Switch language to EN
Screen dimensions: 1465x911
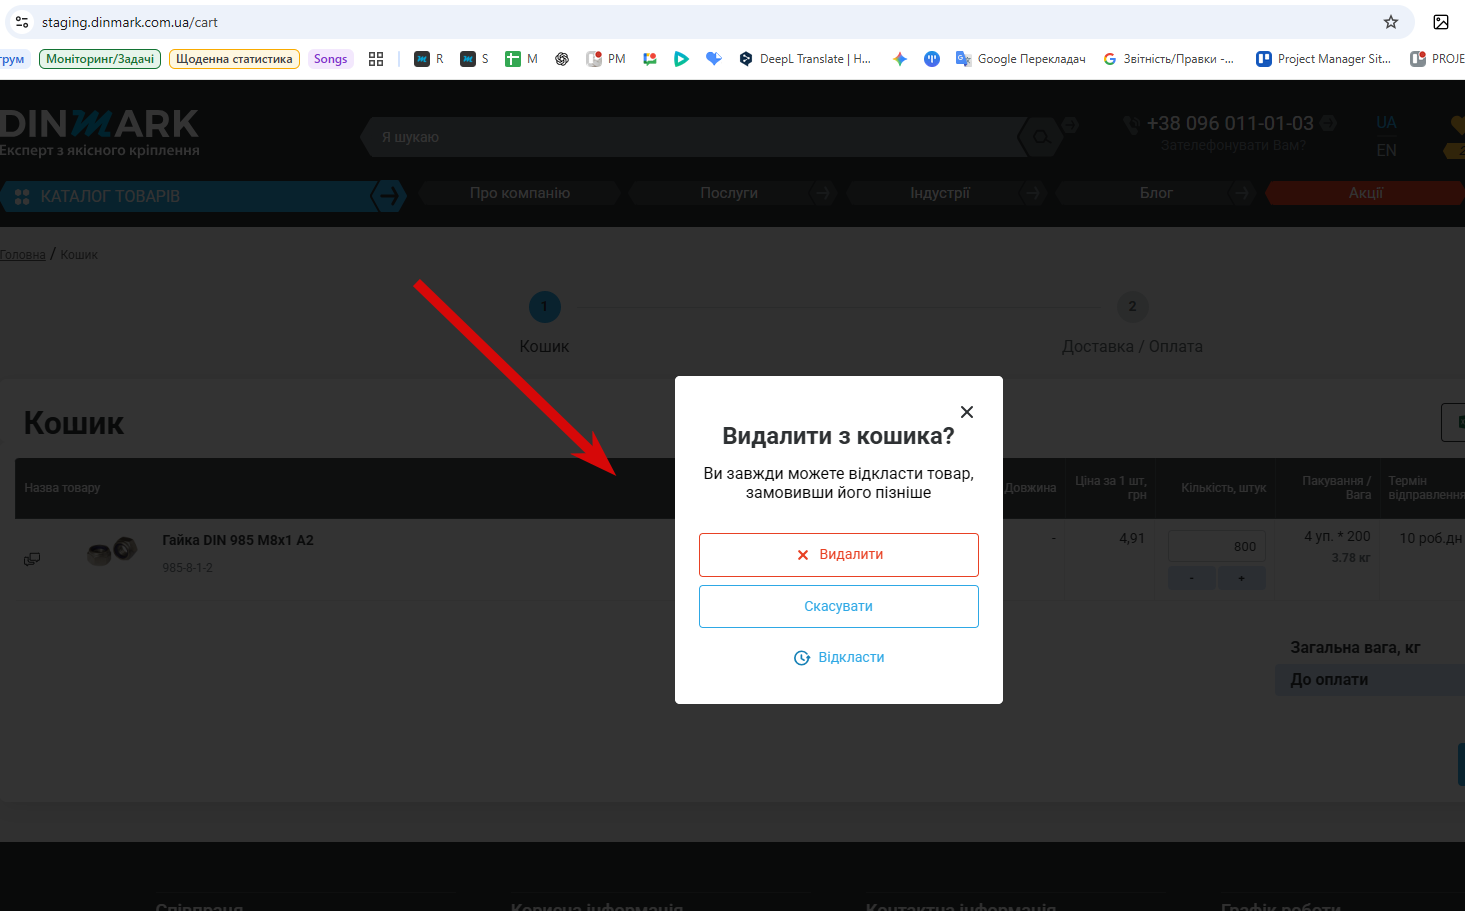(1386, 150)
